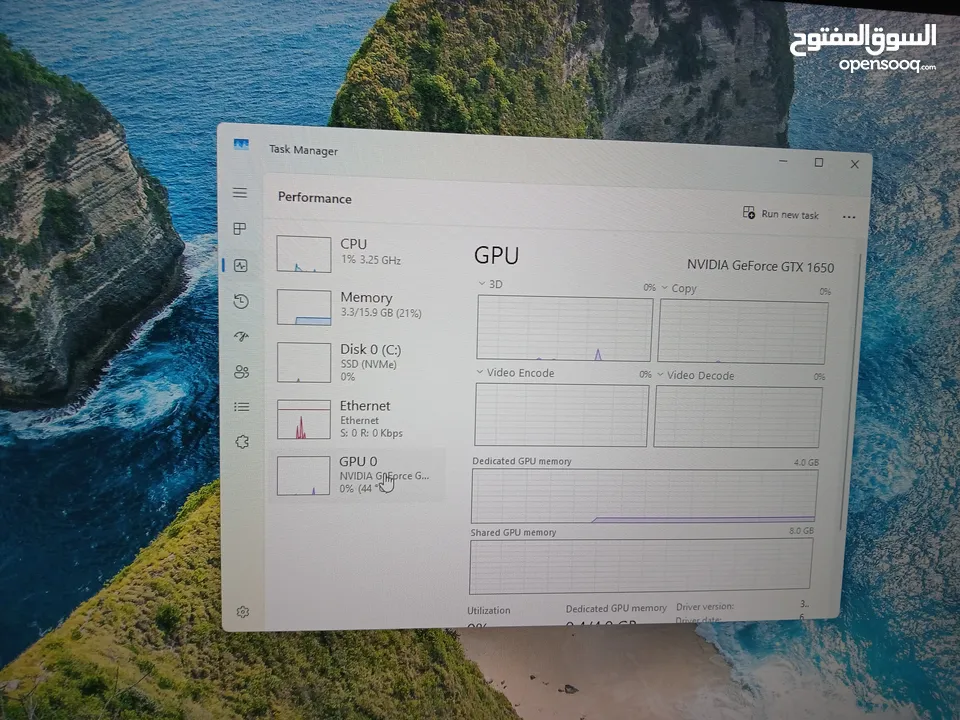Open the hamburger navigation menu

(240, 193)
